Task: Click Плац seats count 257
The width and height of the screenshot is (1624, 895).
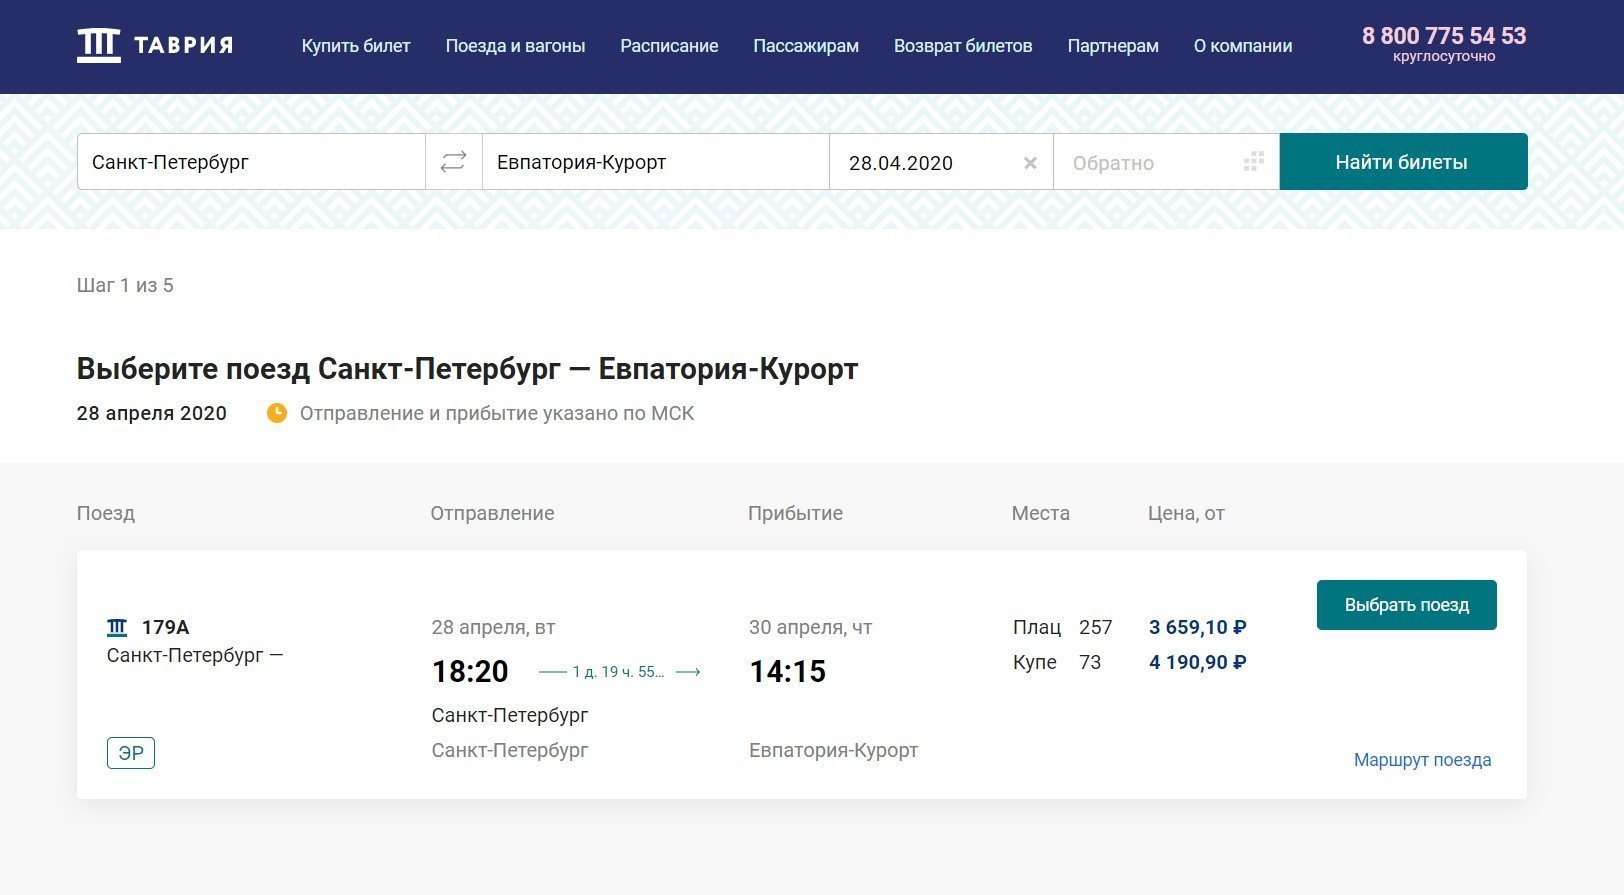Action: click(1096, 627)
